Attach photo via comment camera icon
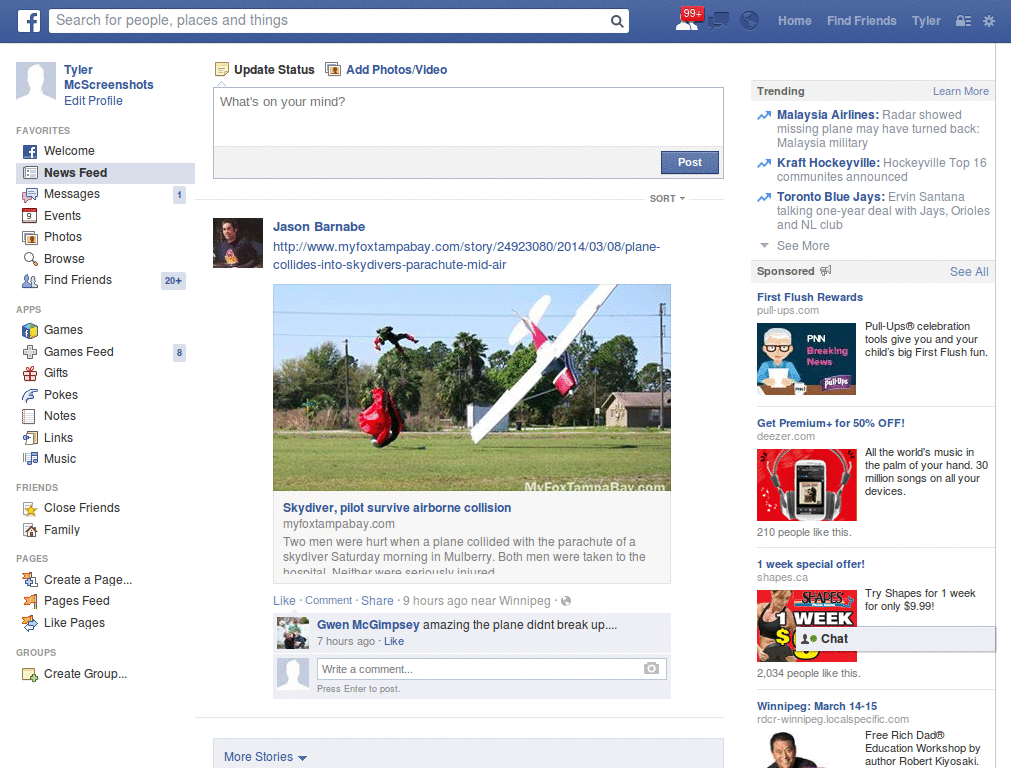This screenshot has height=768, width=1024. tap(651, 668)
